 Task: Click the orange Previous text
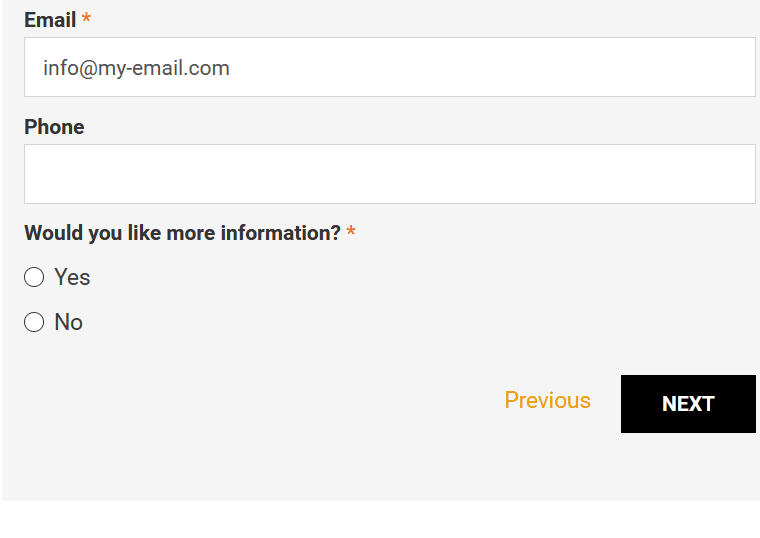point(547,400)
